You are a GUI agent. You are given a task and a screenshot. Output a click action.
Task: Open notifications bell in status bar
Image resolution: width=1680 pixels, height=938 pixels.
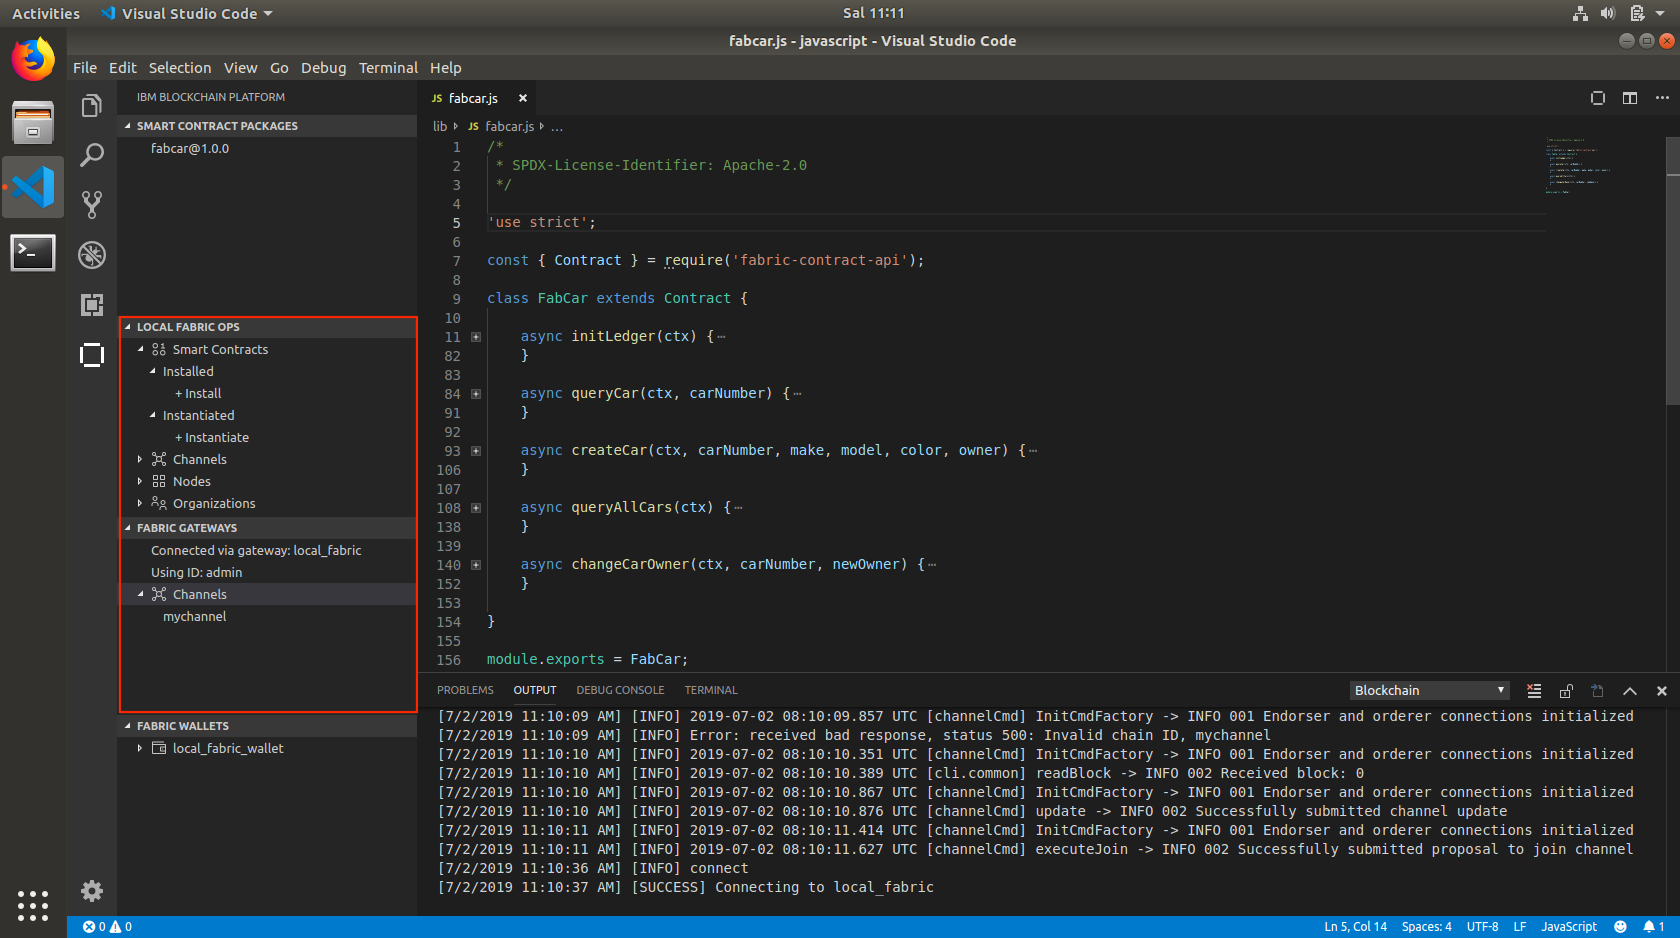[x=1653, y=927]
